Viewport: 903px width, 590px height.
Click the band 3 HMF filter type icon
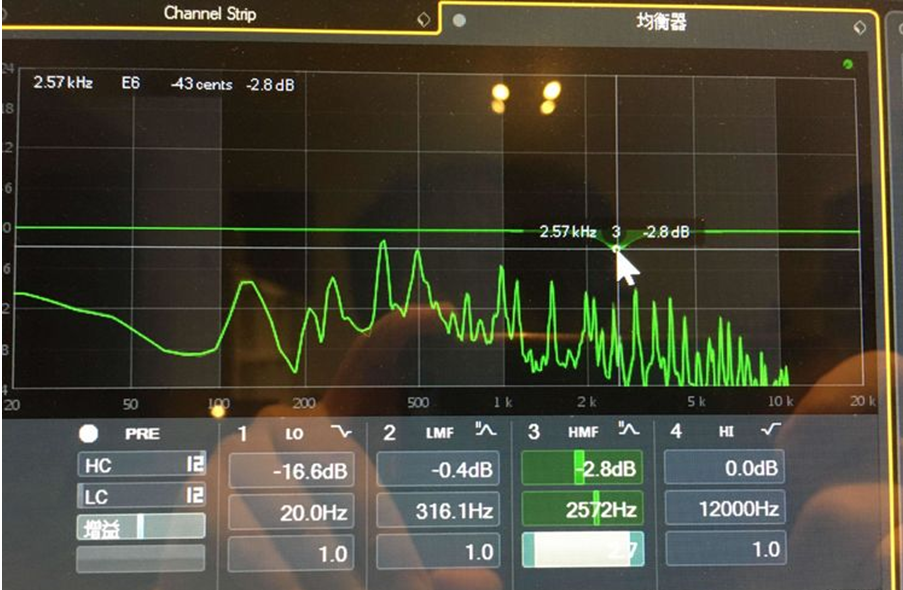click(x=629, y=431)
